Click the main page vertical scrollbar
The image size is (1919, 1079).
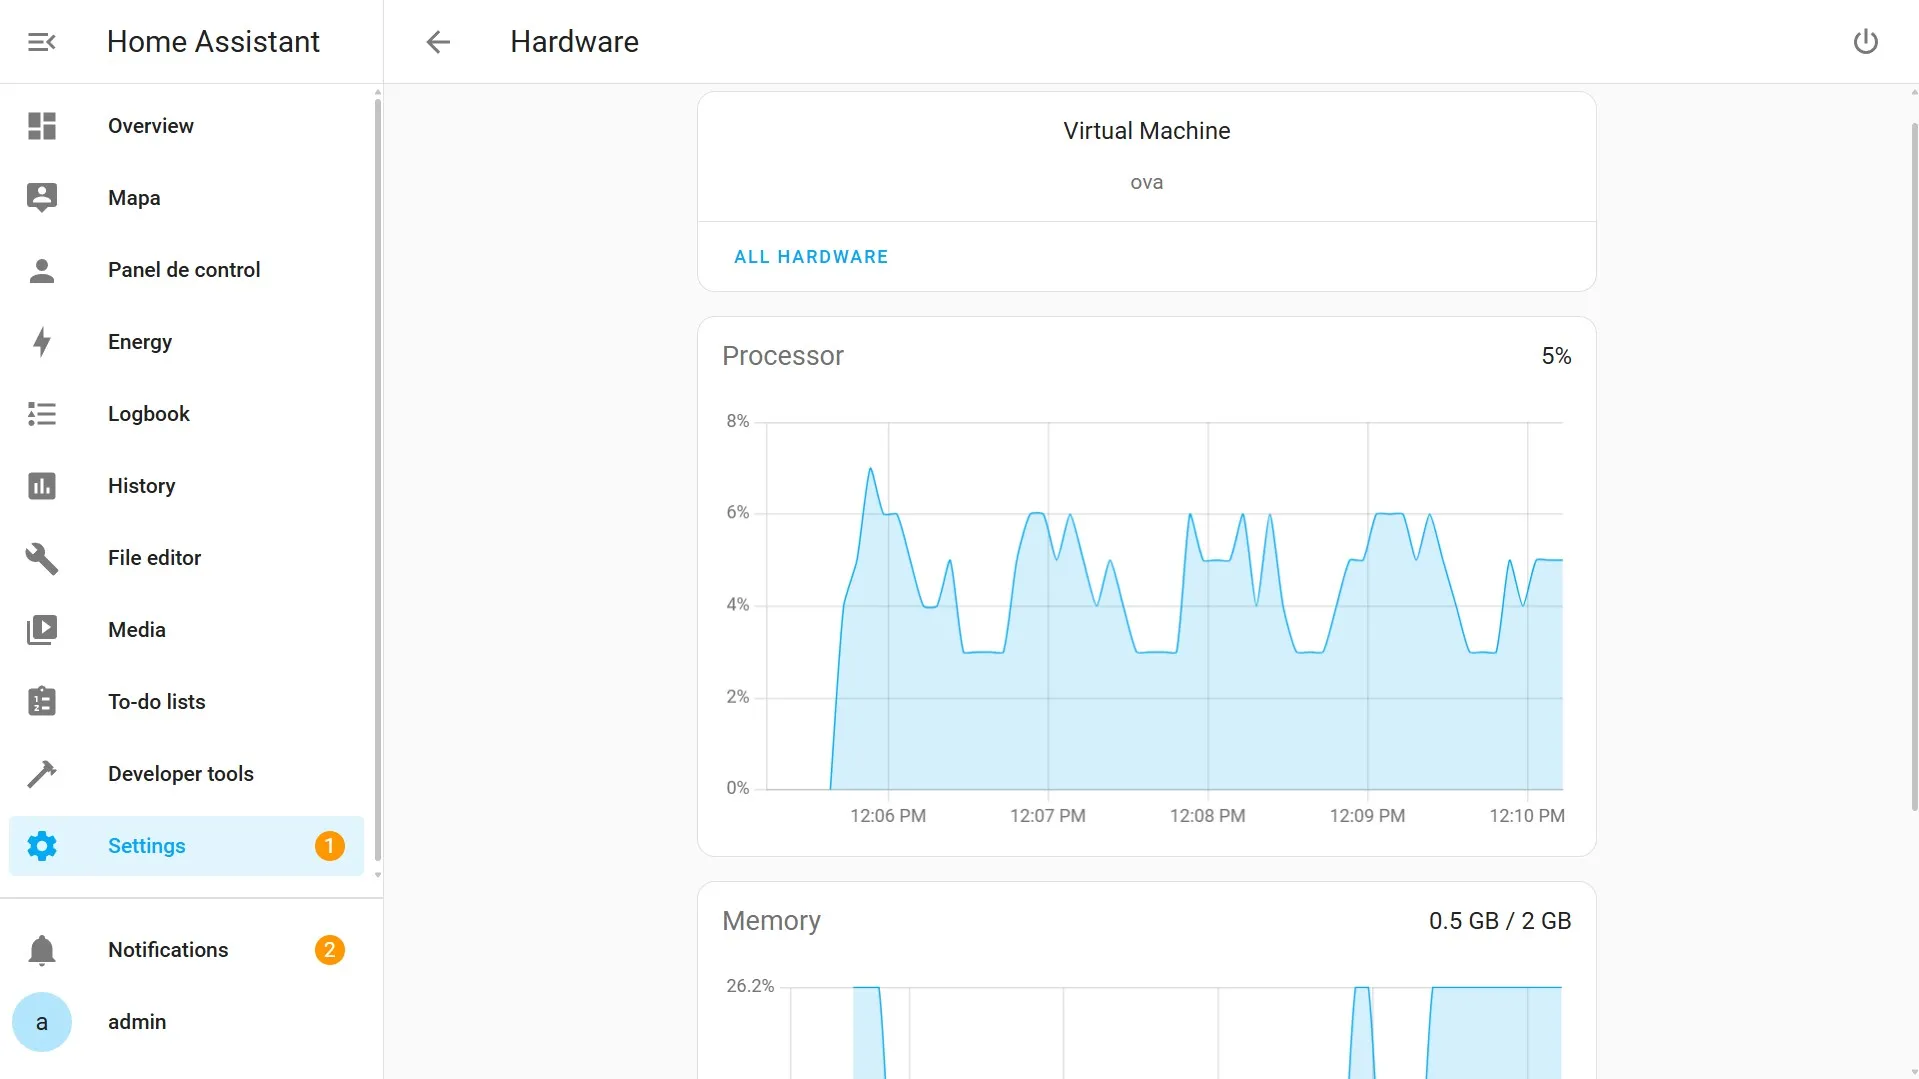pyautogui.click(x=1914, y=465)
